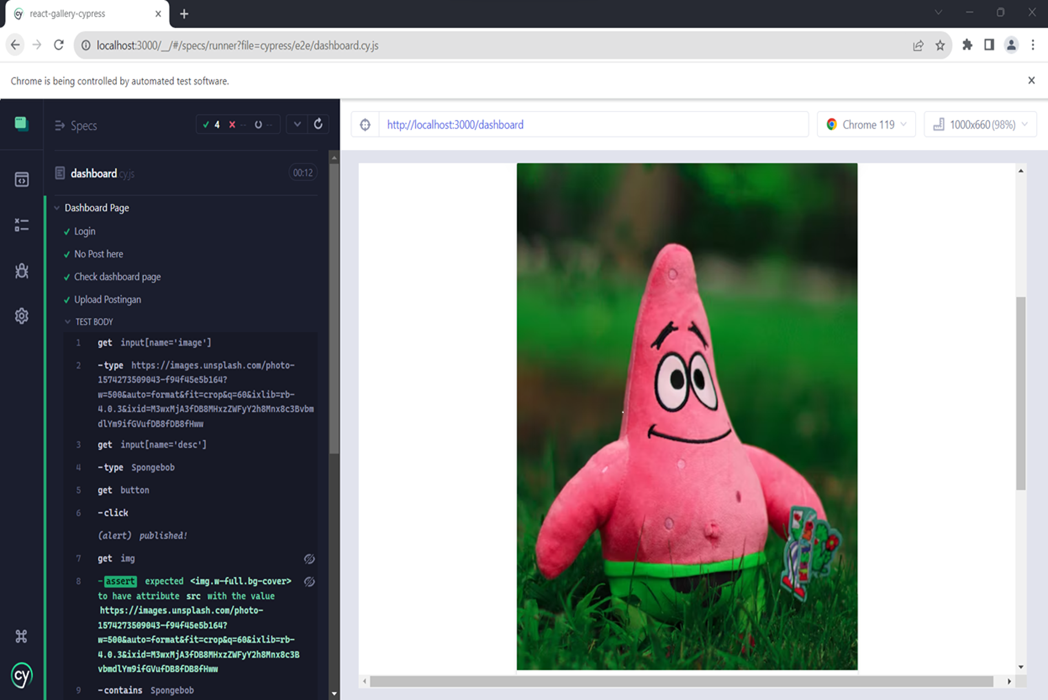
Task: Dismiss the automated test software banner
Action: 1031,80
